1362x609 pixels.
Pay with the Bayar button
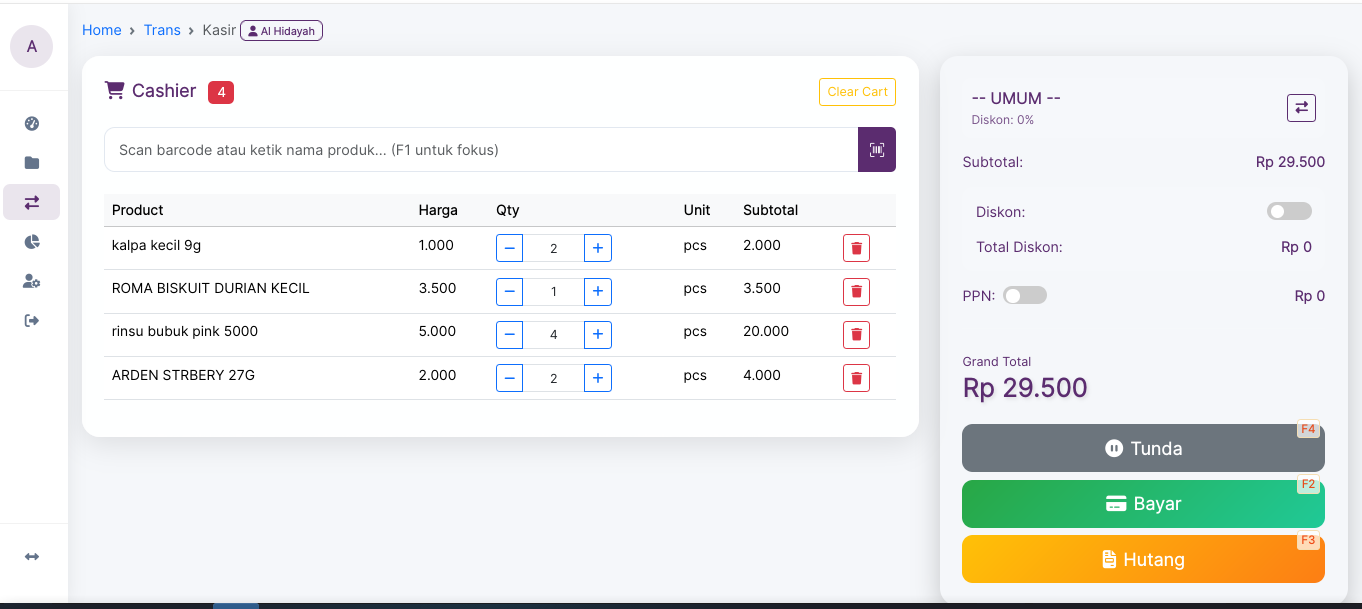click(x=1143, y=504)
